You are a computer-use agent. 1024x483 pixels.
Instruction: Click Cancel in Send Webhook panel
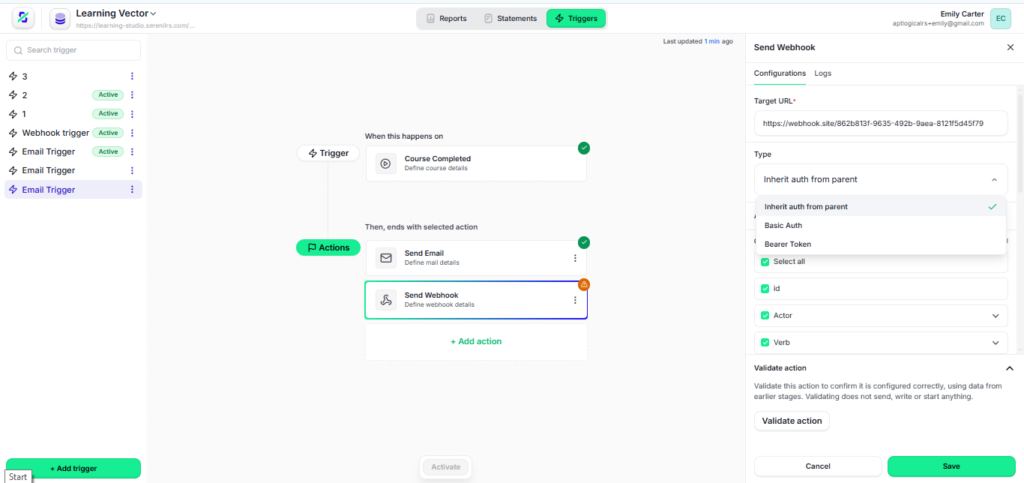(x=817, y=466)
